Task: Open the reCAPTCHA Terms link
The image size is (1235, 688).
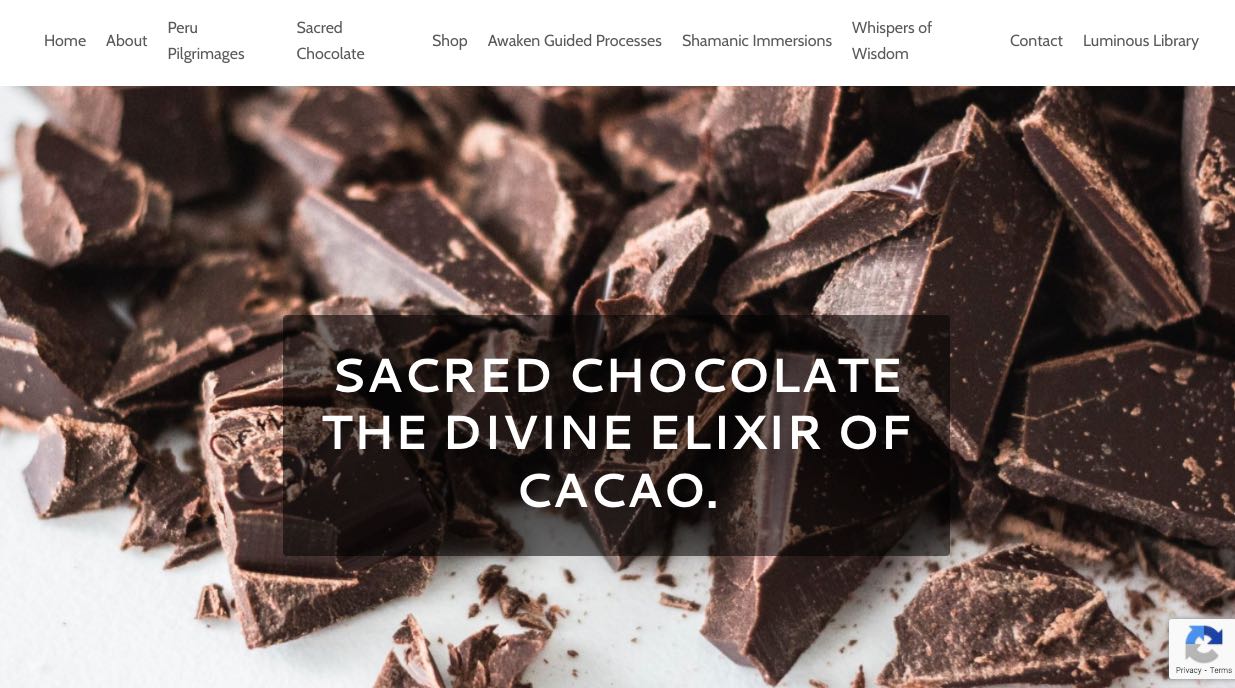Action: point(1221,671)
